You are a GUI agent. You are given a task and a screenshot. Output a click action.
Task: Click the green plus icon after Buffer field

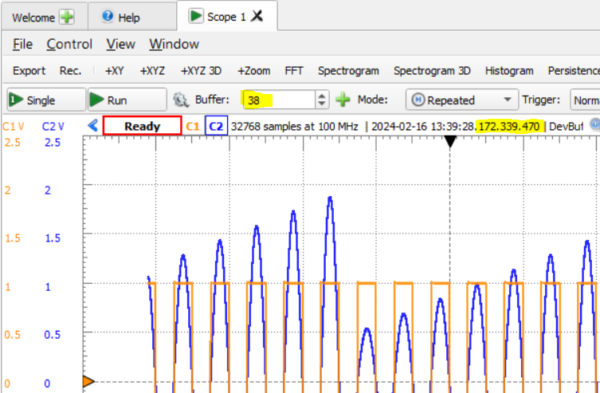coord(343,100)
